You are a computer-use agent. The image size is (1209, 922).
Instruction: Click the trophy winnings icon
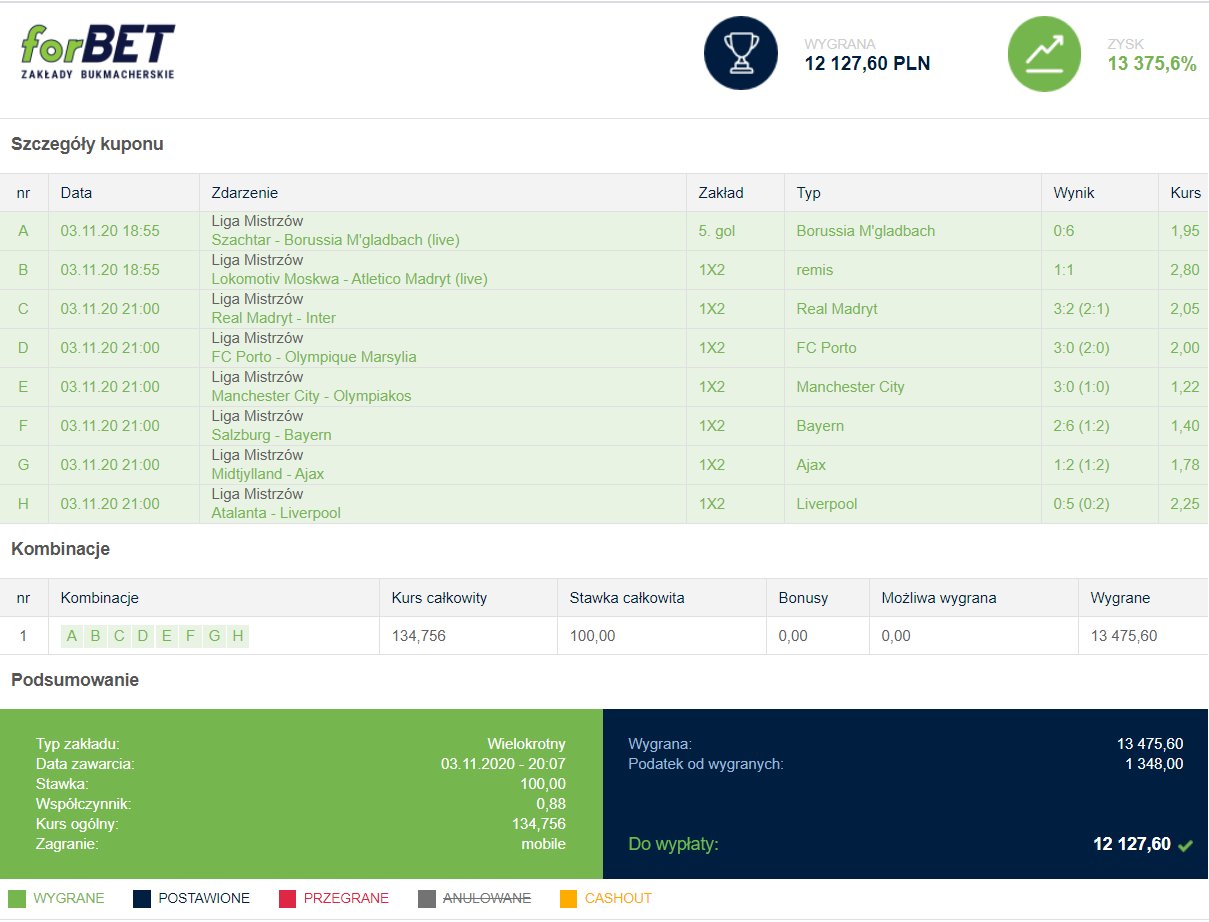[740, 54]
